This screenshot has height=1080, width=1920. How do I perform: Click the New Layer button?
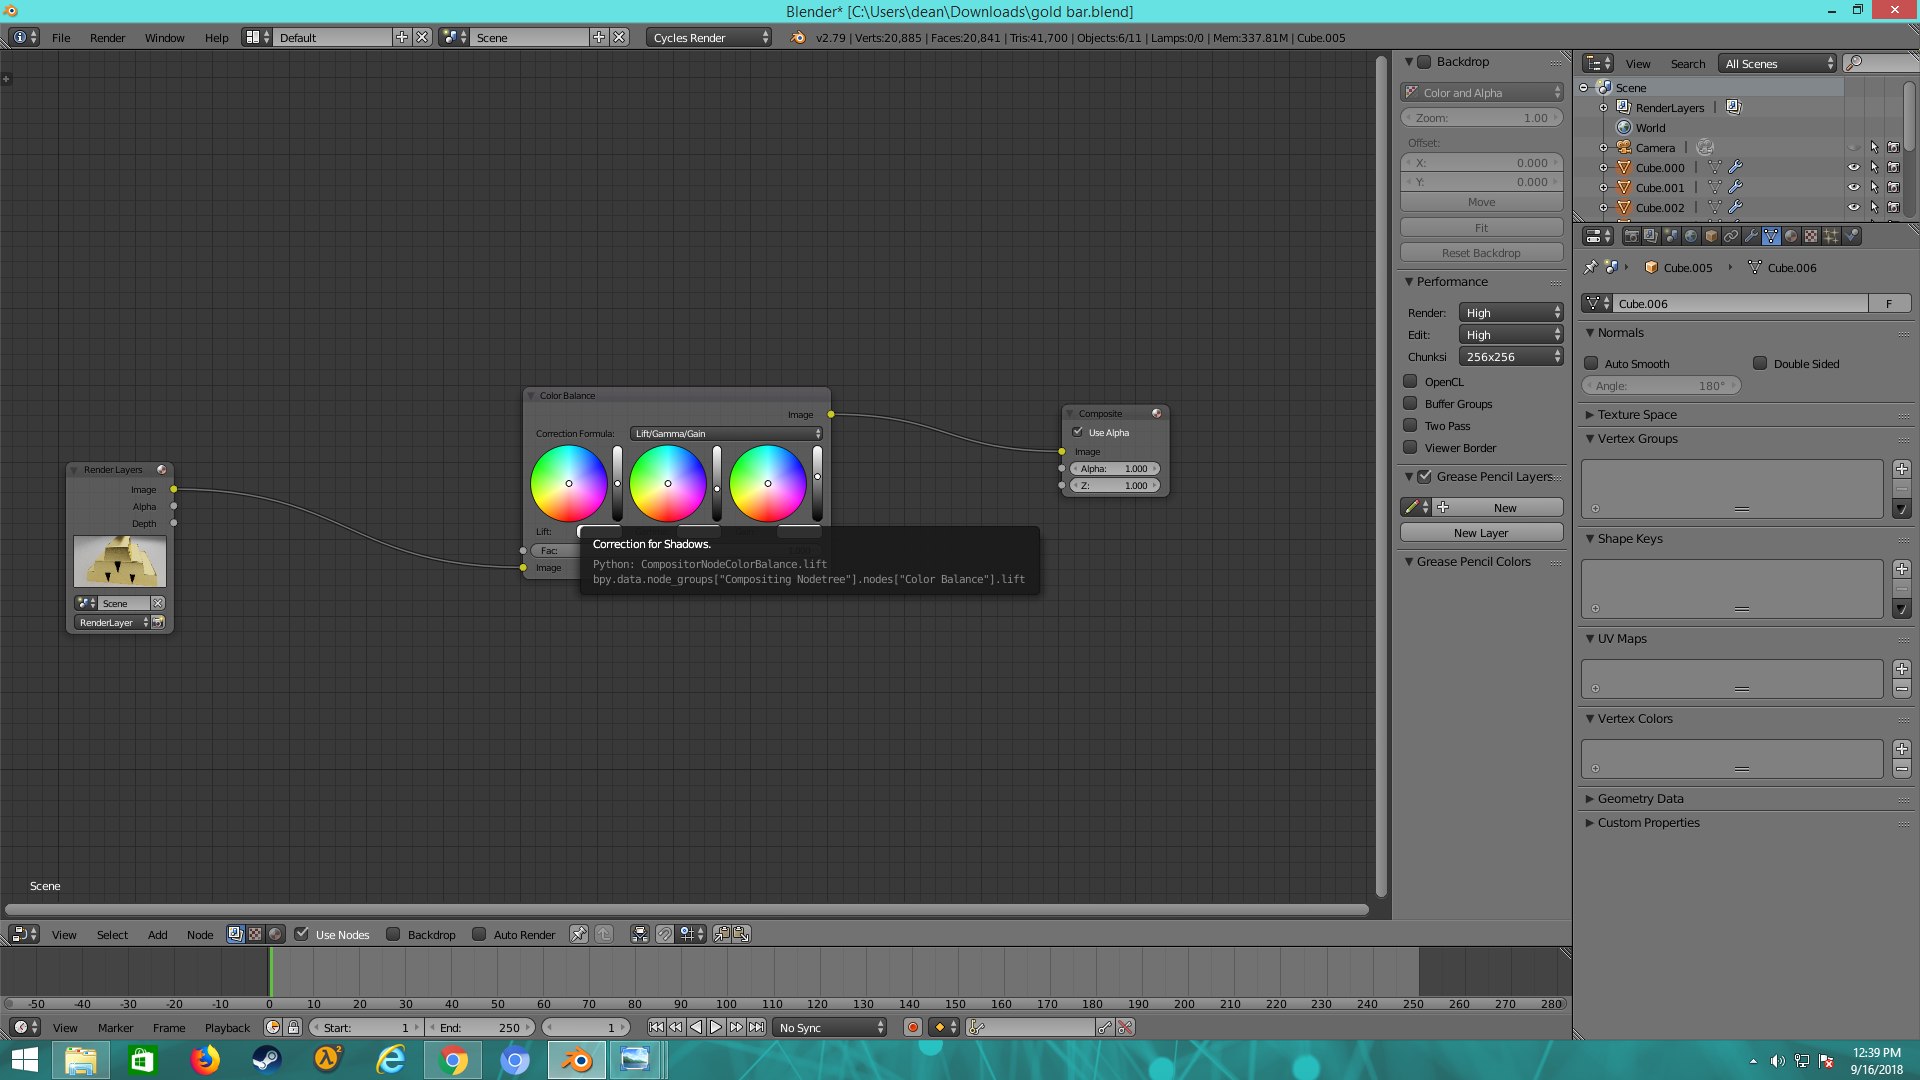pyautogui.click(x=1480, y=533)
